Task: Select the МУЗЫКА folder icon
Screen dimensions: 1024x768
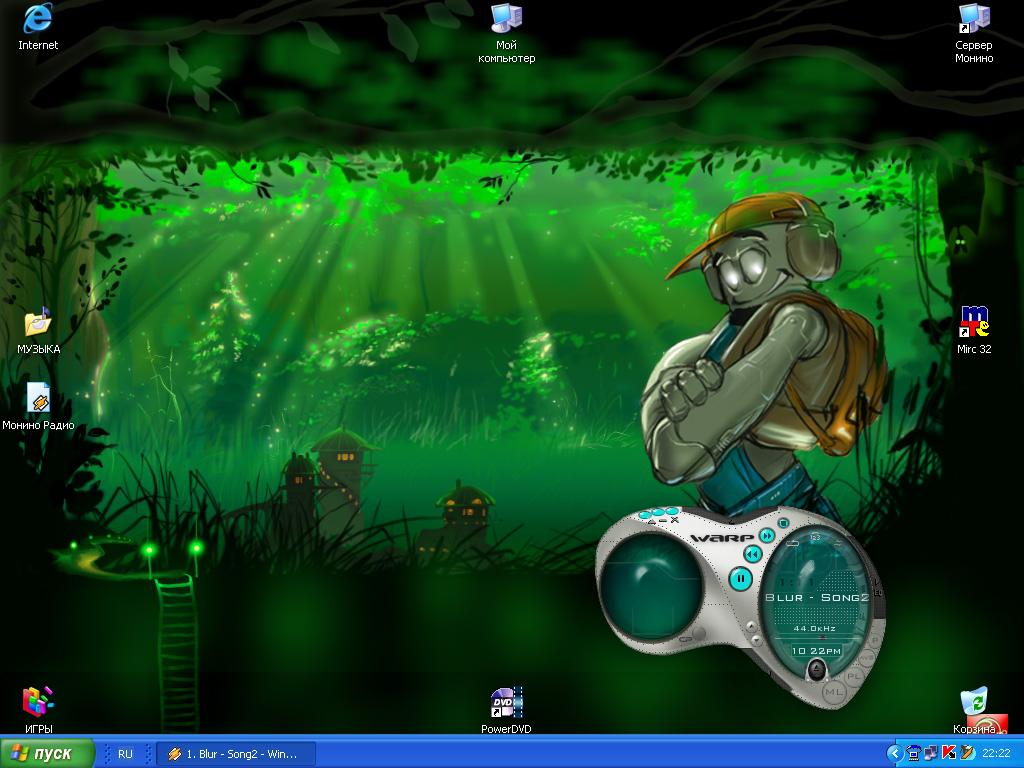Action: (x=38, y=330)
